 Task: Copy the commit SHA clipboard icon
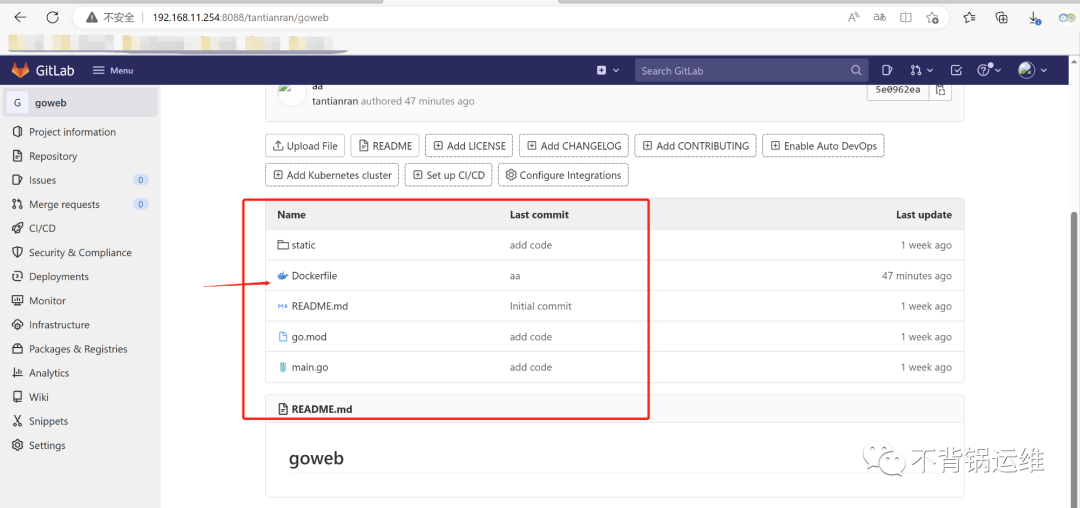(x=940, y=89)
